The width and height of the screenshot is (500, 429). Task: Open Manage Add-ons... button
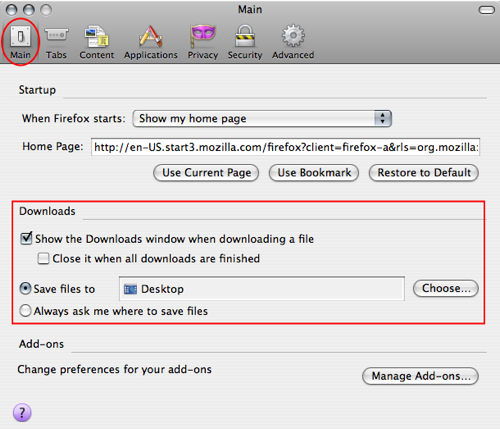[420, 376]
